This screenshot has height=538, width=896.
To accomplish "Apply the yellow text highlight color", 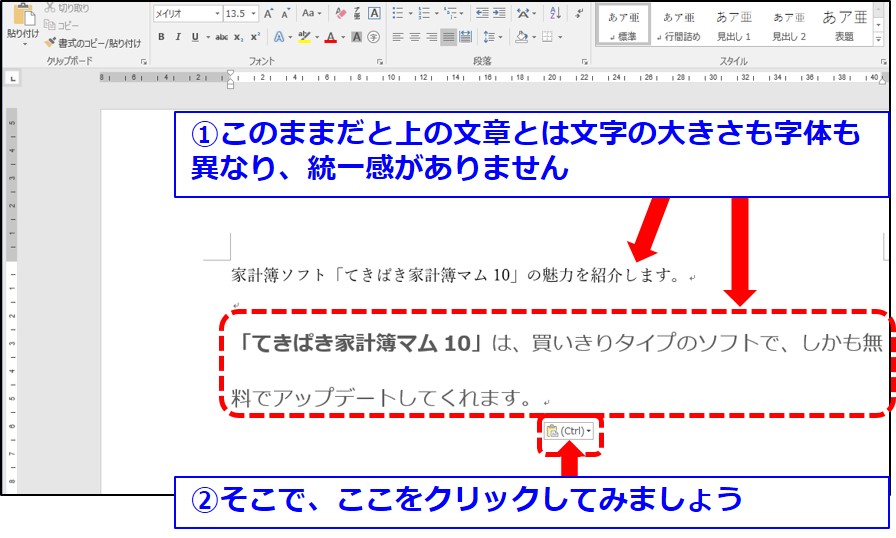I will click(305, 38).
